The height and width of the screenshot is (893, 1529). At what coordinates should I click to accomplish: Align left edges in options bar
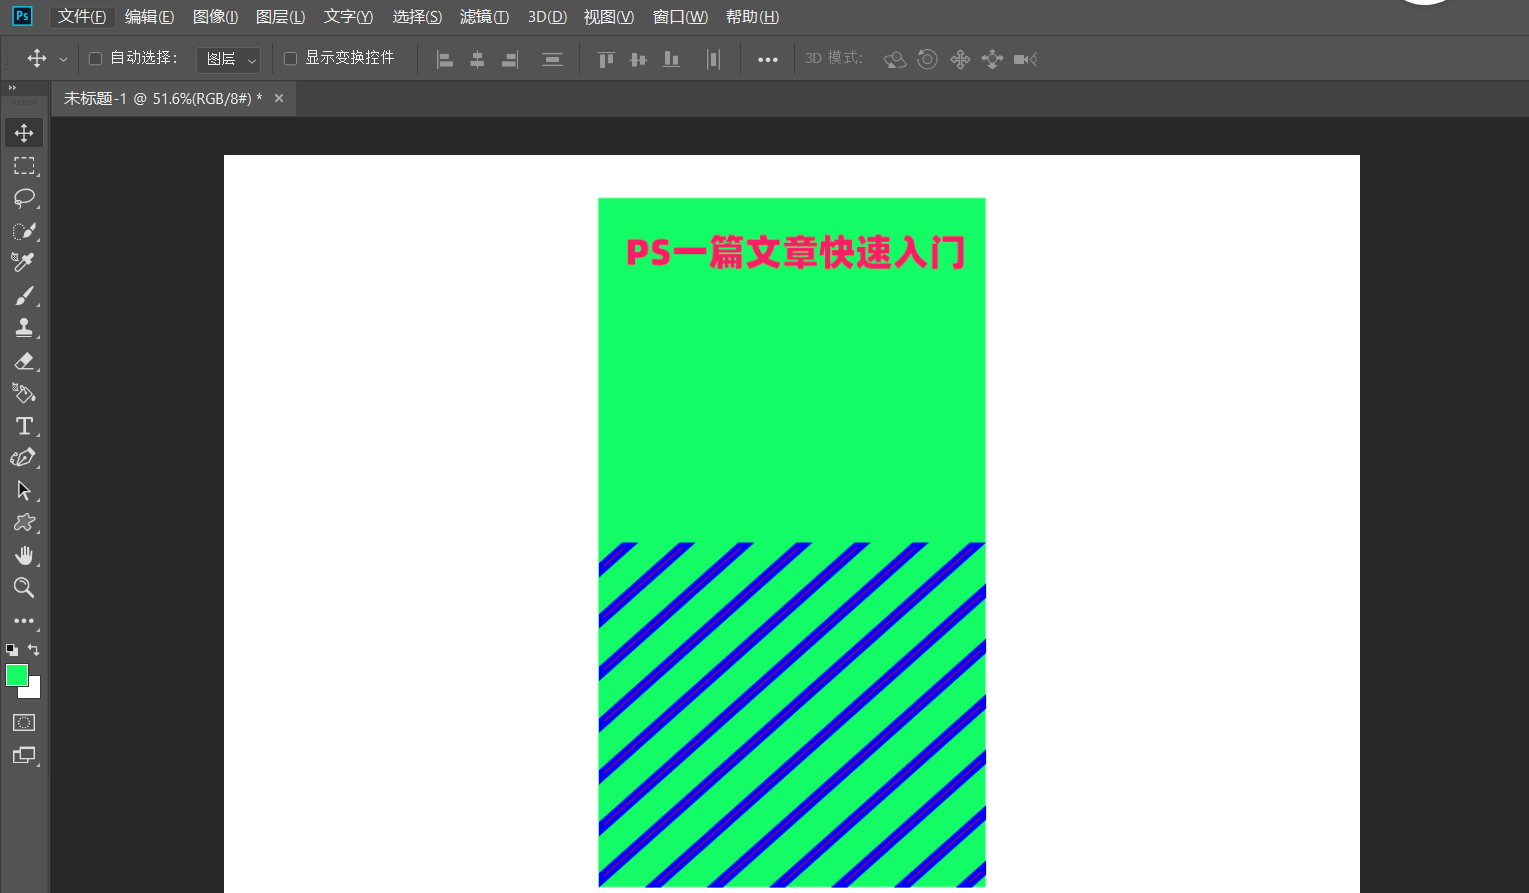pos(445,59)
